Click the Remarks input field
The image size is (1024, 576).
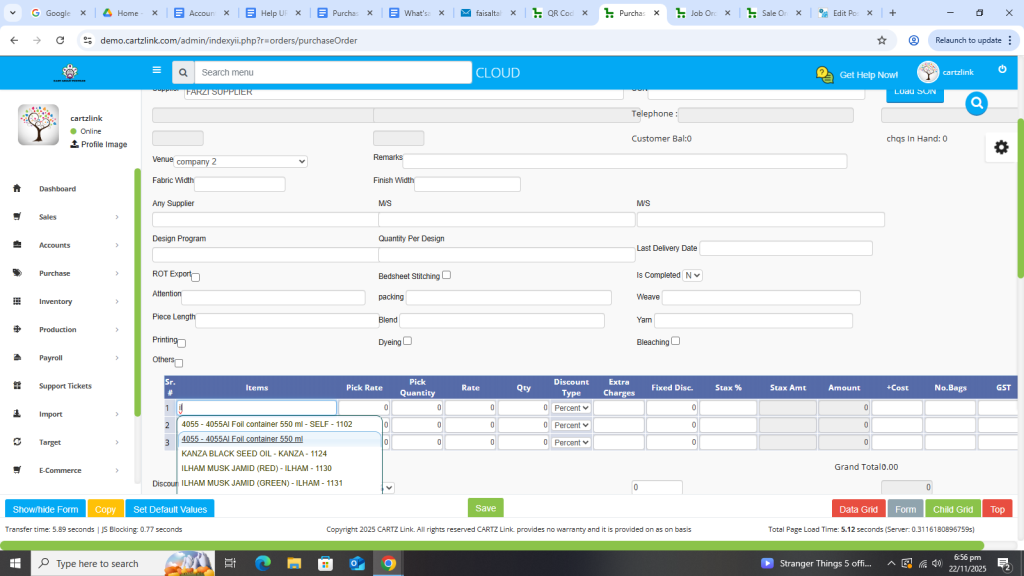coord(625,161)
